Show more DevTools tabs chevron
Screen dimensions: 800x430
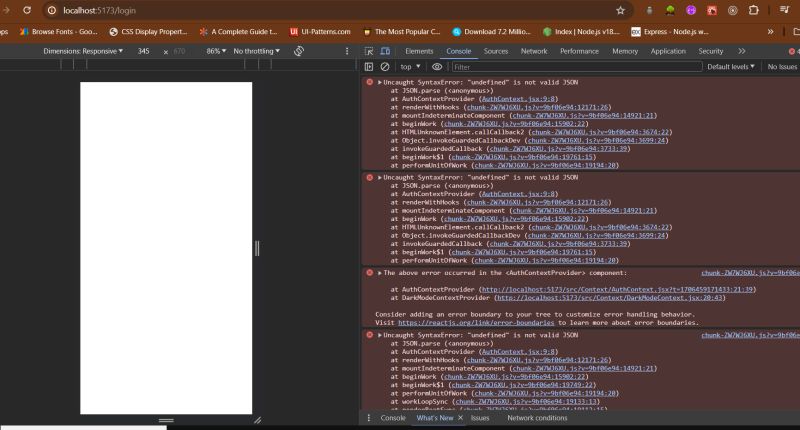[742, 51]
